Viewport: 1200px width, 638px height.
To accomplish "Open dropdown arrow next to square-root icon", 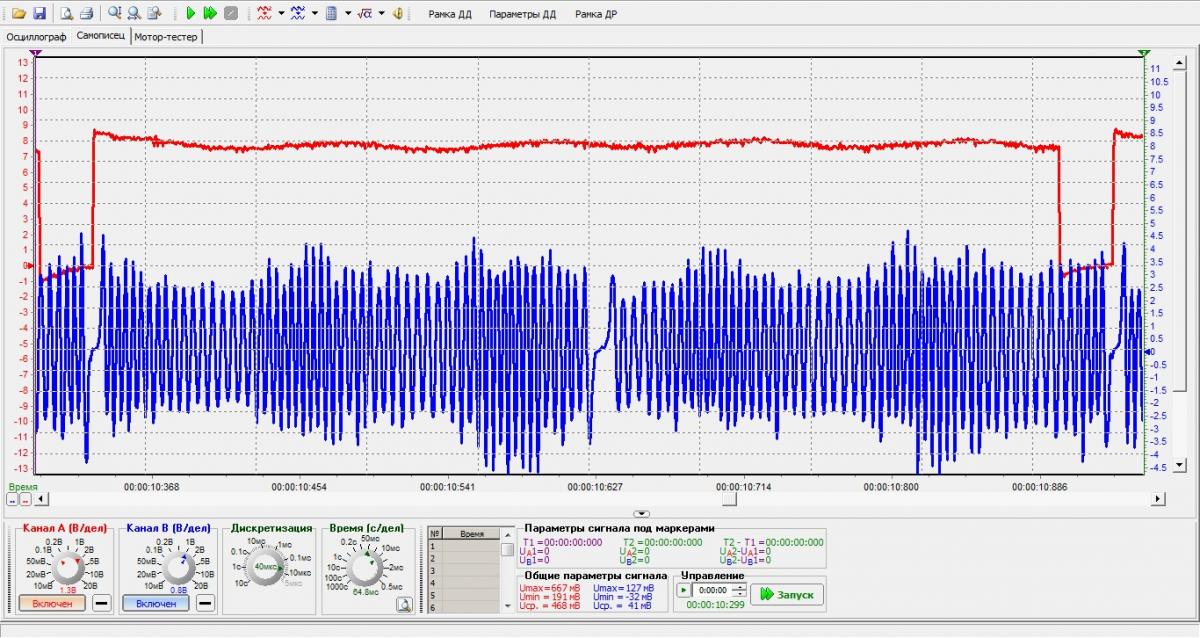I will point(380,14).
